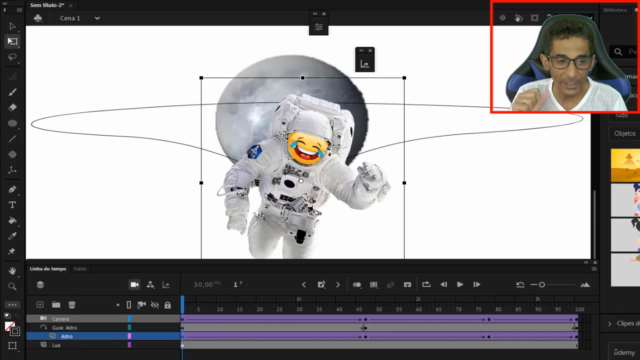Image resolution: width=640 pixels, height=360 pixels.
Task: Select the Paint Bucket tool
Action: pyautogui.click(x=12, y=220)
